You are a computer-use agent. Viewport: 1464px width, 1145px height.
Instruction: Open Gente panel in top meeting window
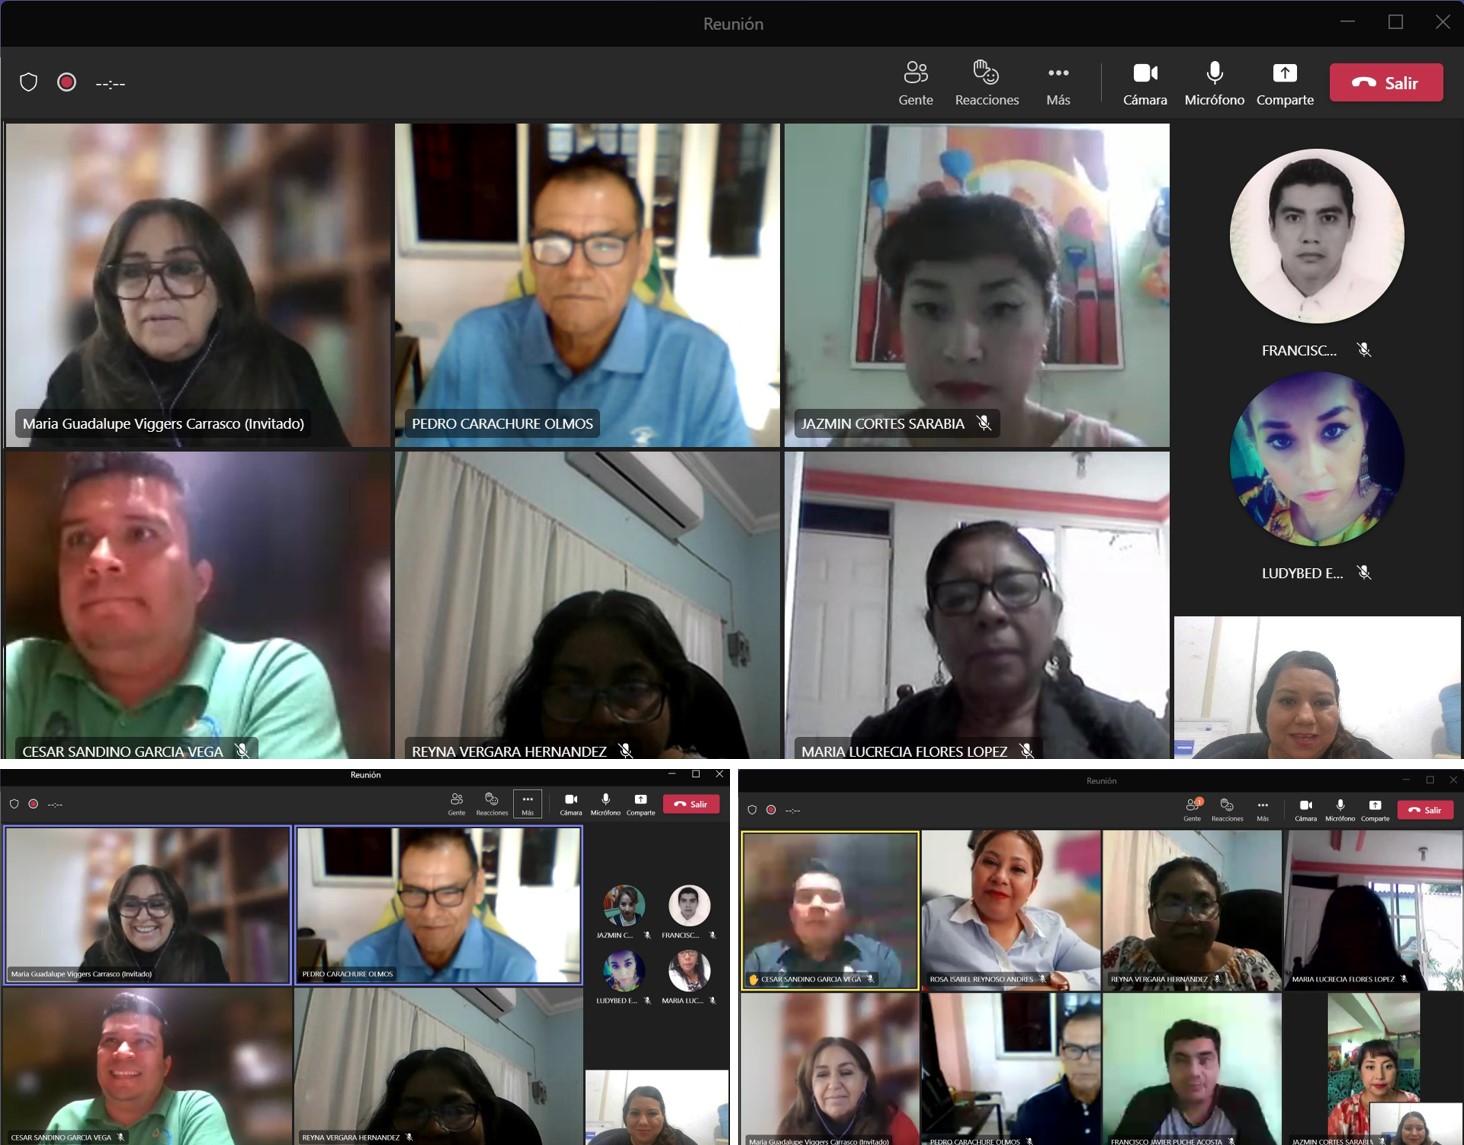(x=915, y=83)
